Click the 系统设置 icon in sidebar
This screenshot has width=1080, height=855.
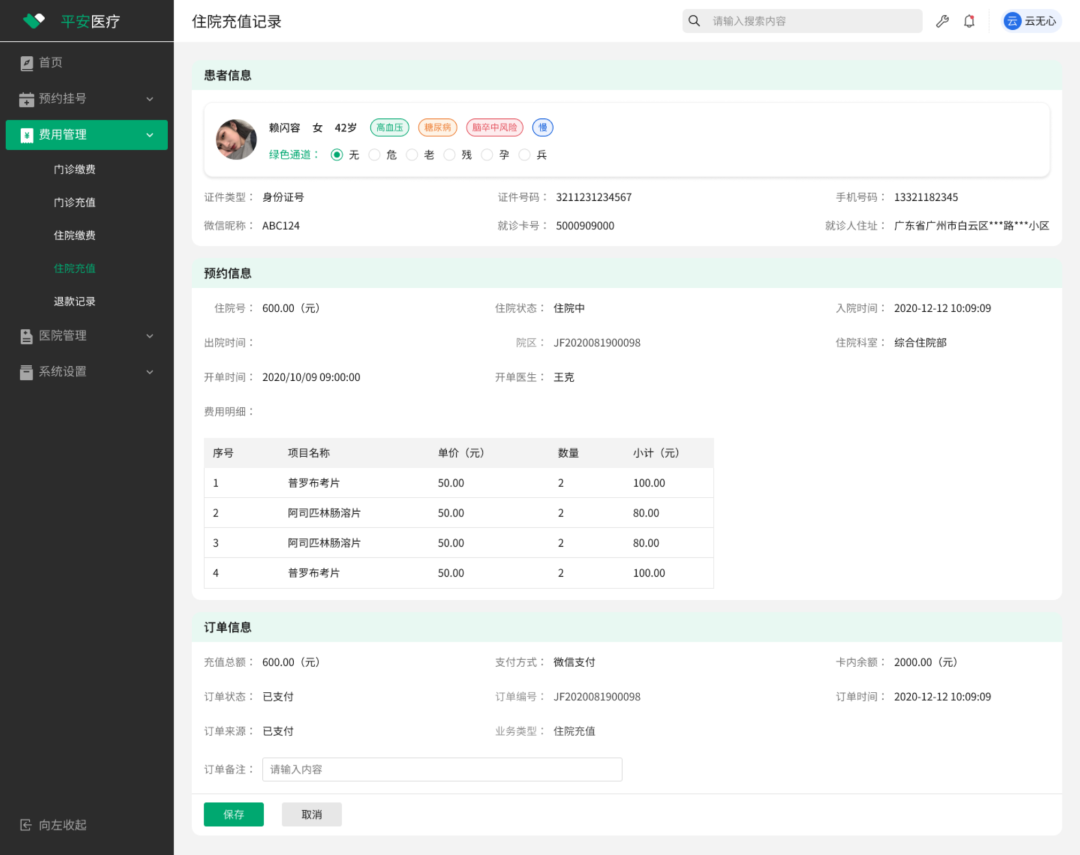pyautogui.click(x=27, y=372)
